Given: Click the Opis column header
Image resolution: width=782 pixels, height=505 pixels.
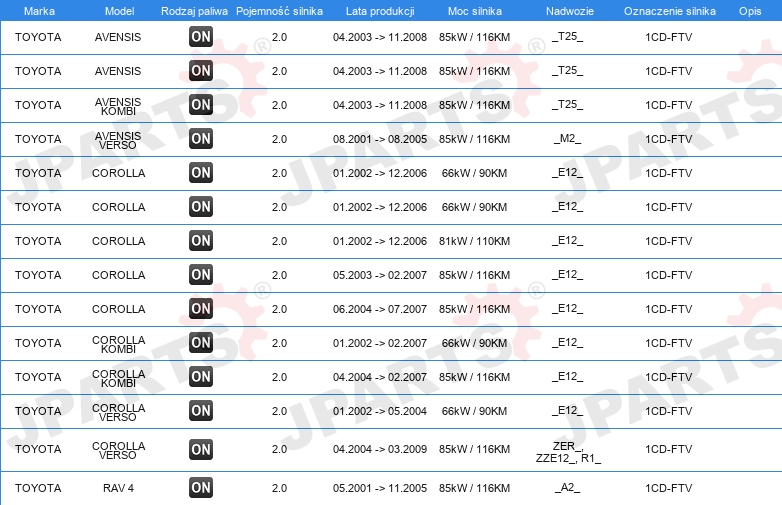Looking at the screenshot, I should (x=750, y=11).
